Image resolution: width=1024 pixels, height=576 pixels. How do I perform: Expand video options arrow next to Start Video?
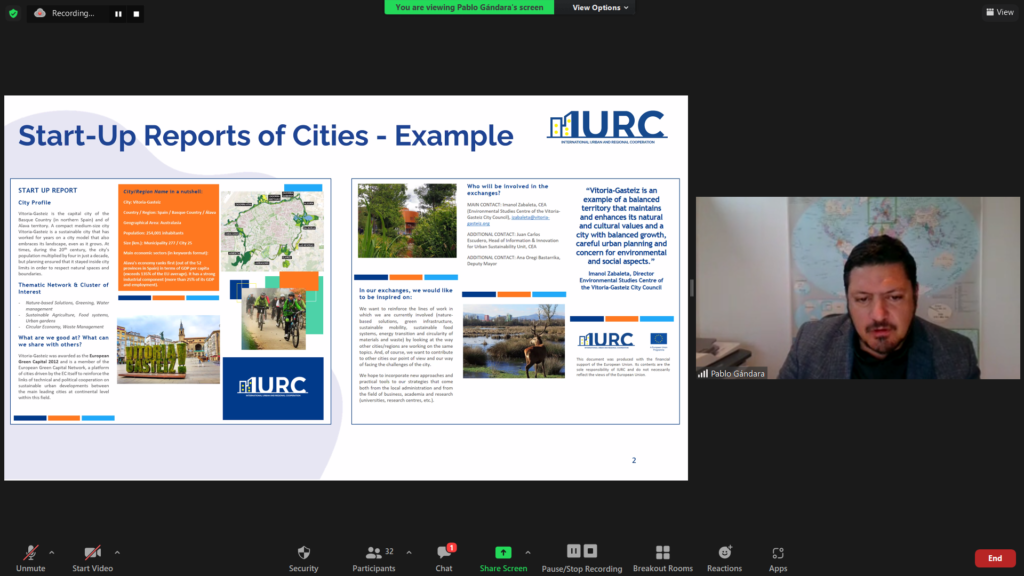[117, 552]
